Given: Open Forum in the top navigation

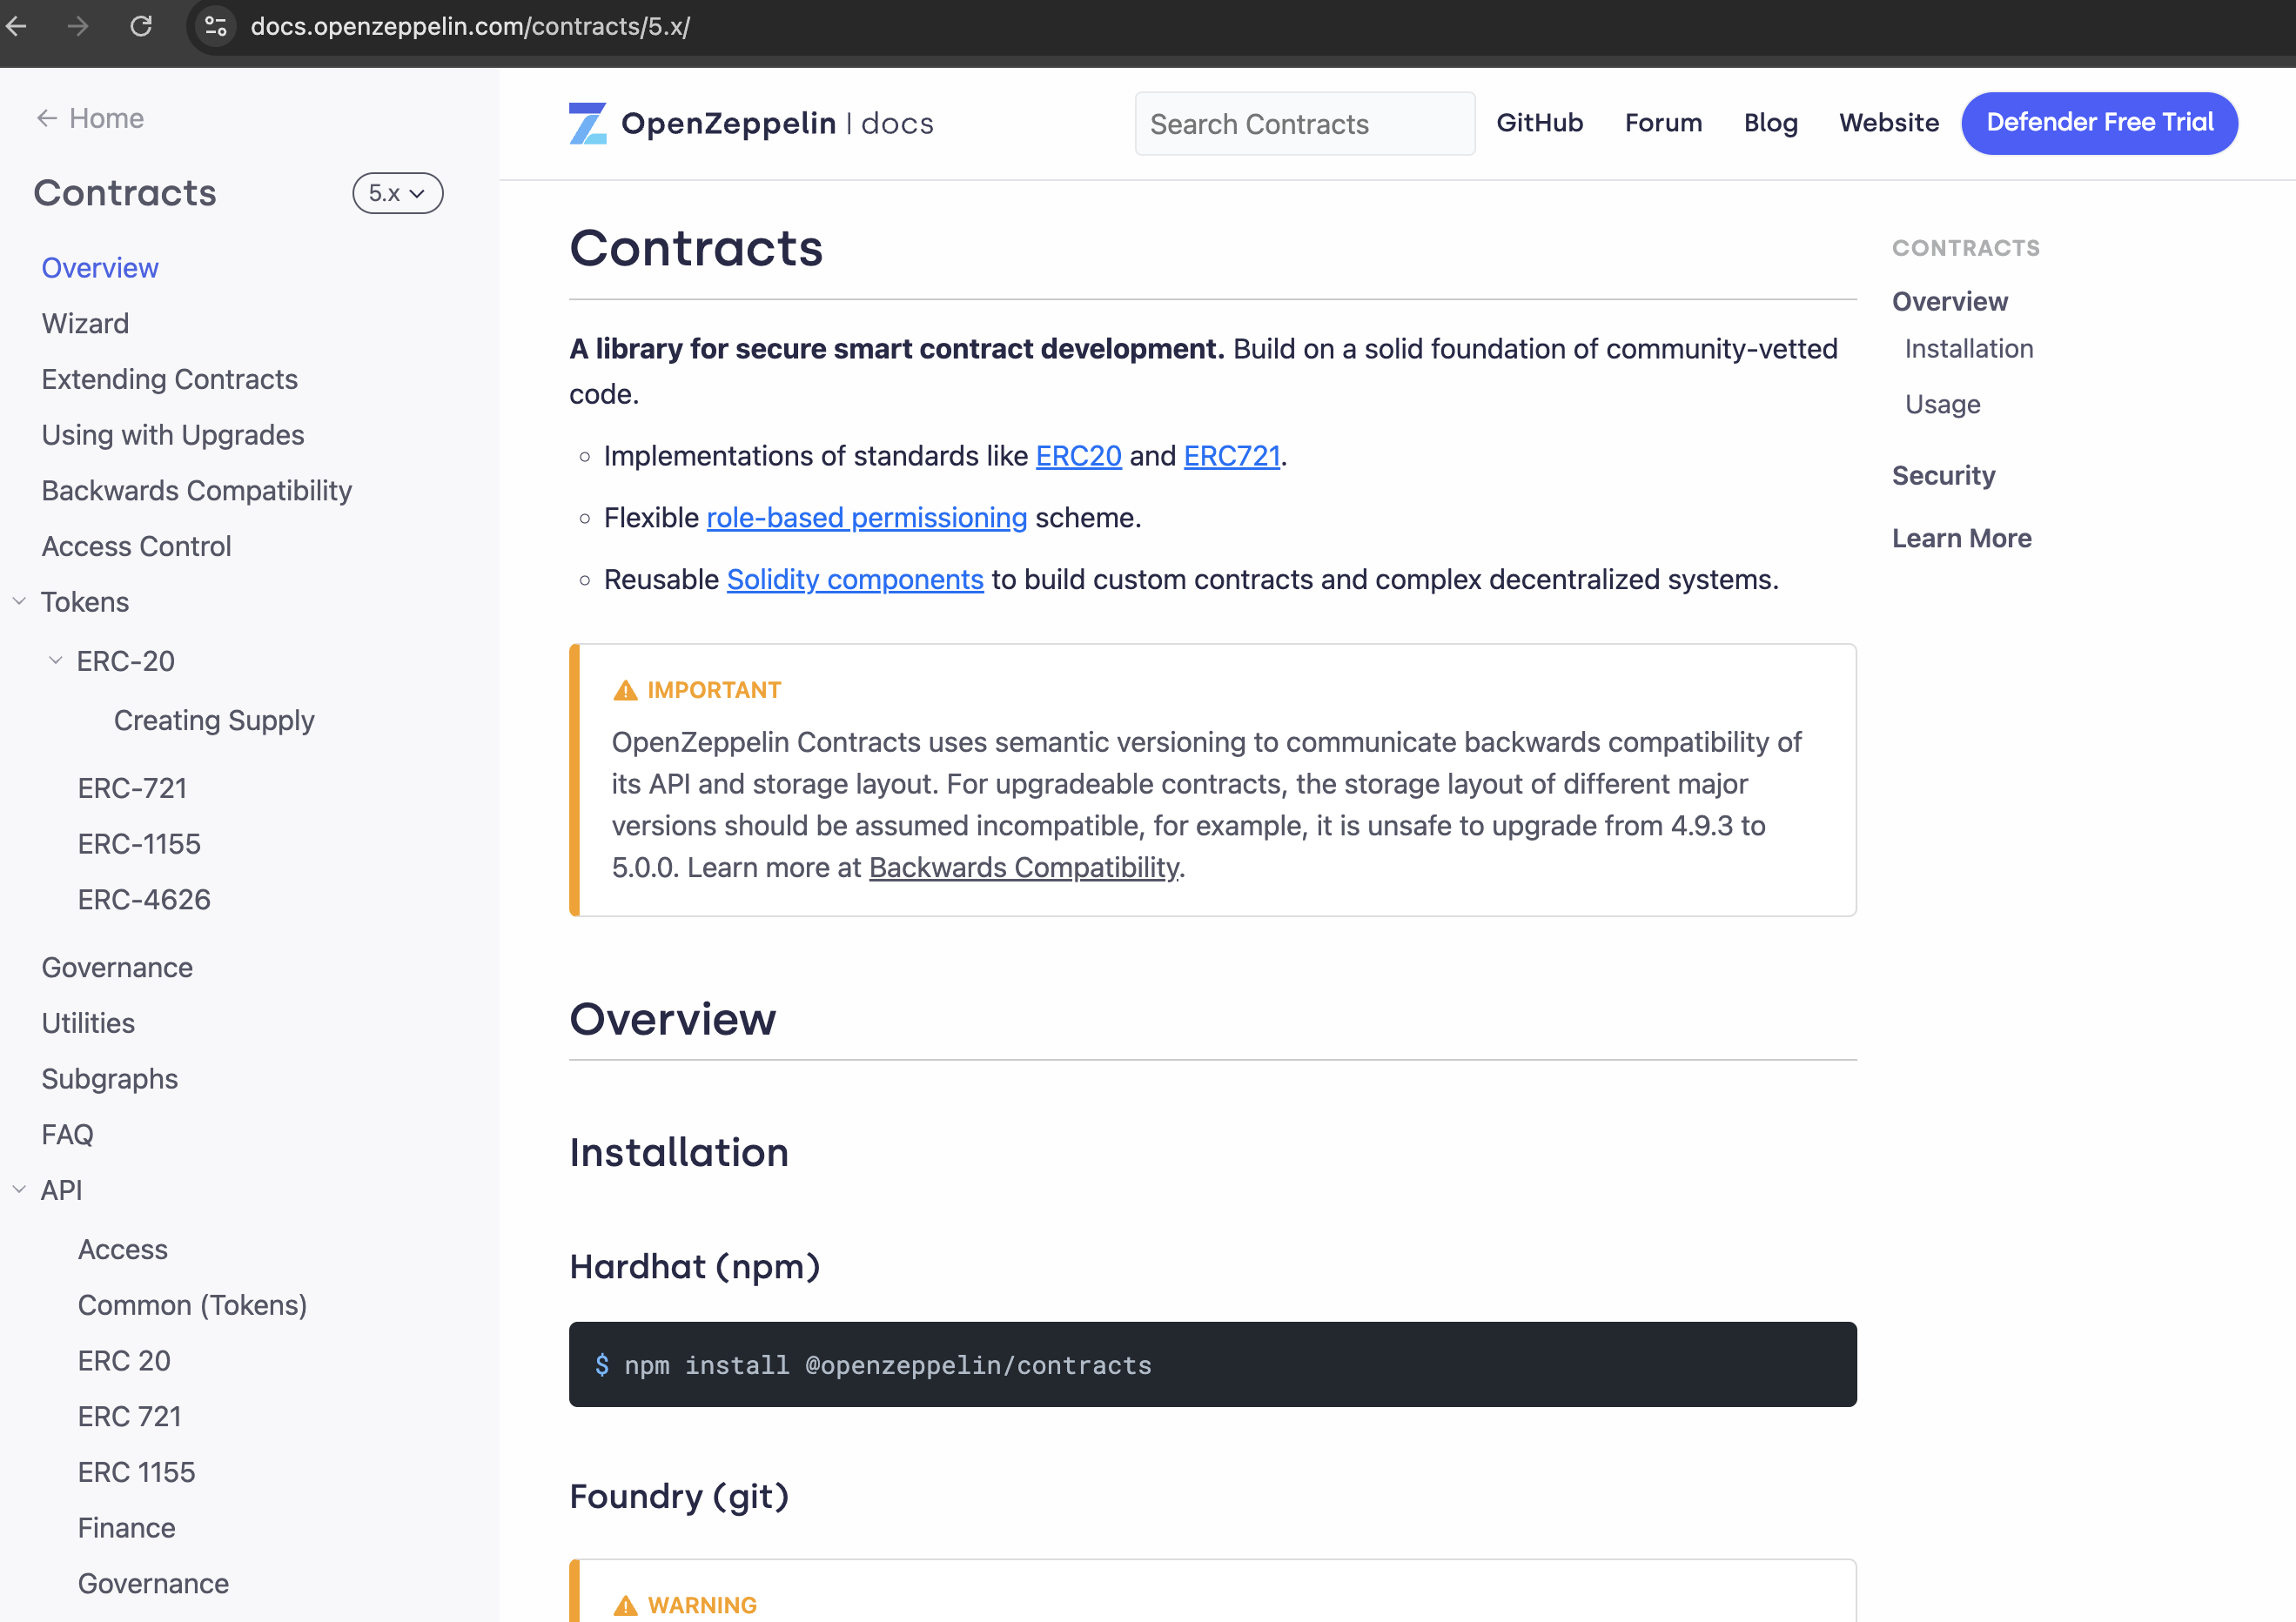Looking at the screenshot, I should (1663, 123).
